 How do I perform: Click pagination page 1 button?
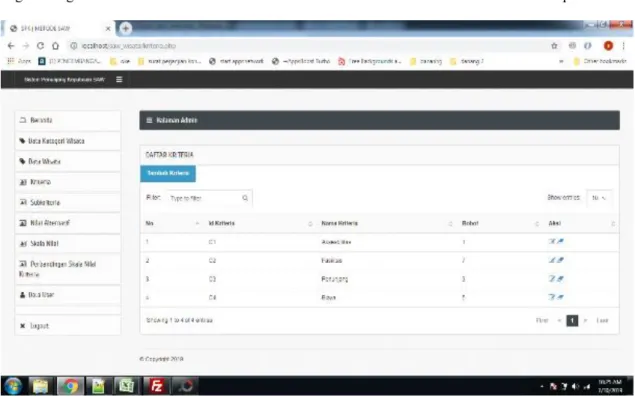point(572,320)
